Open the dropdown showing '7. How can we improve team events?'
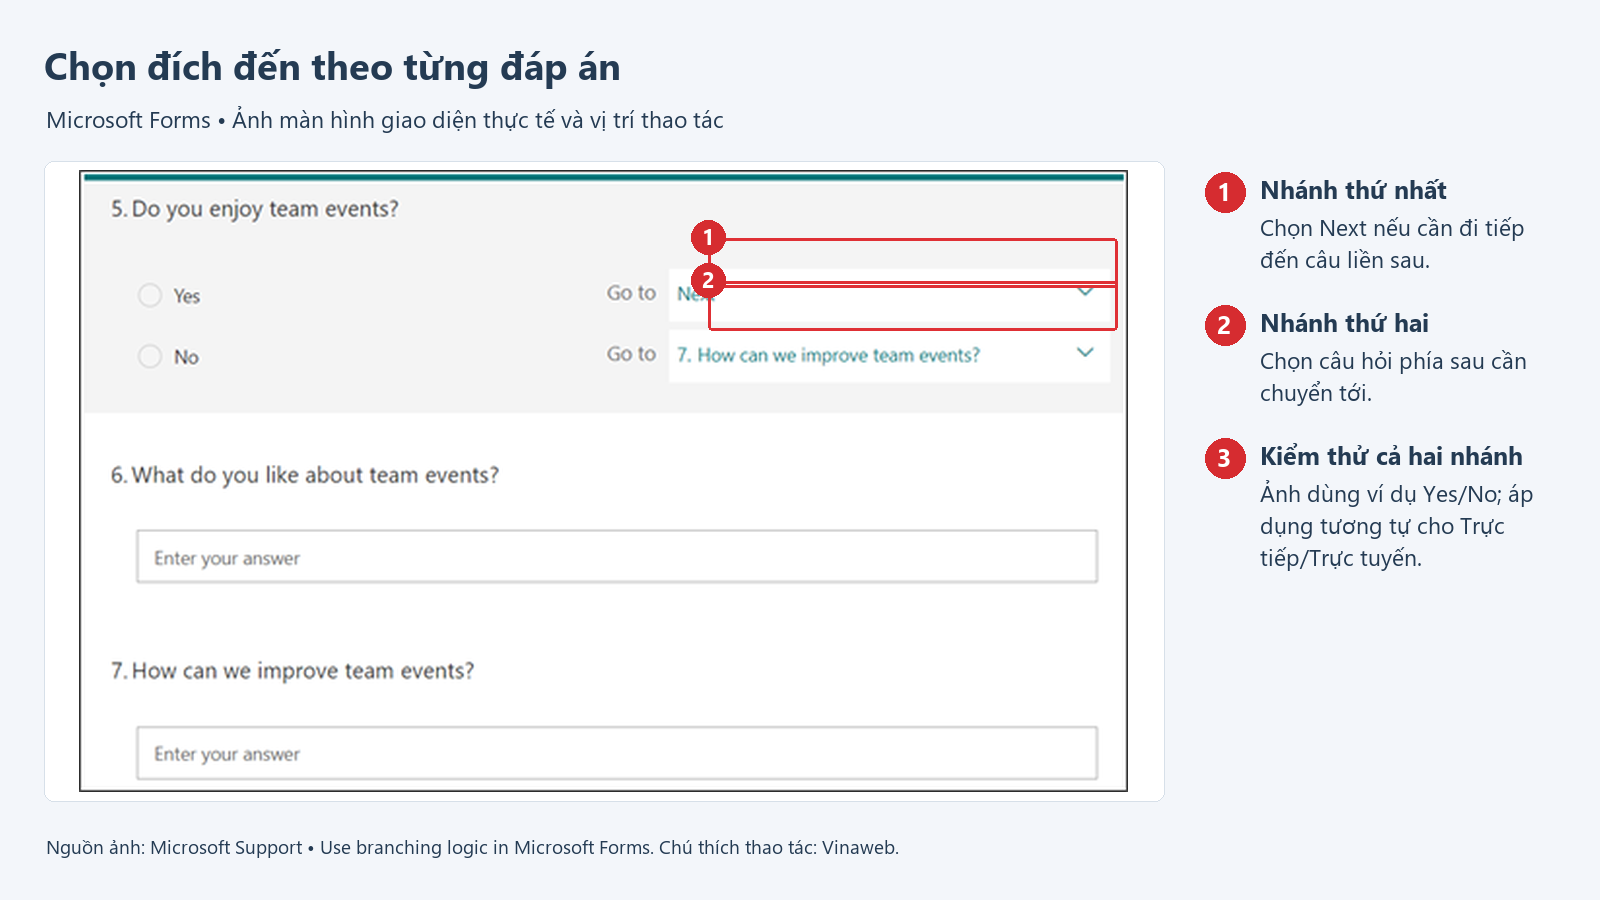 point(889,355)
